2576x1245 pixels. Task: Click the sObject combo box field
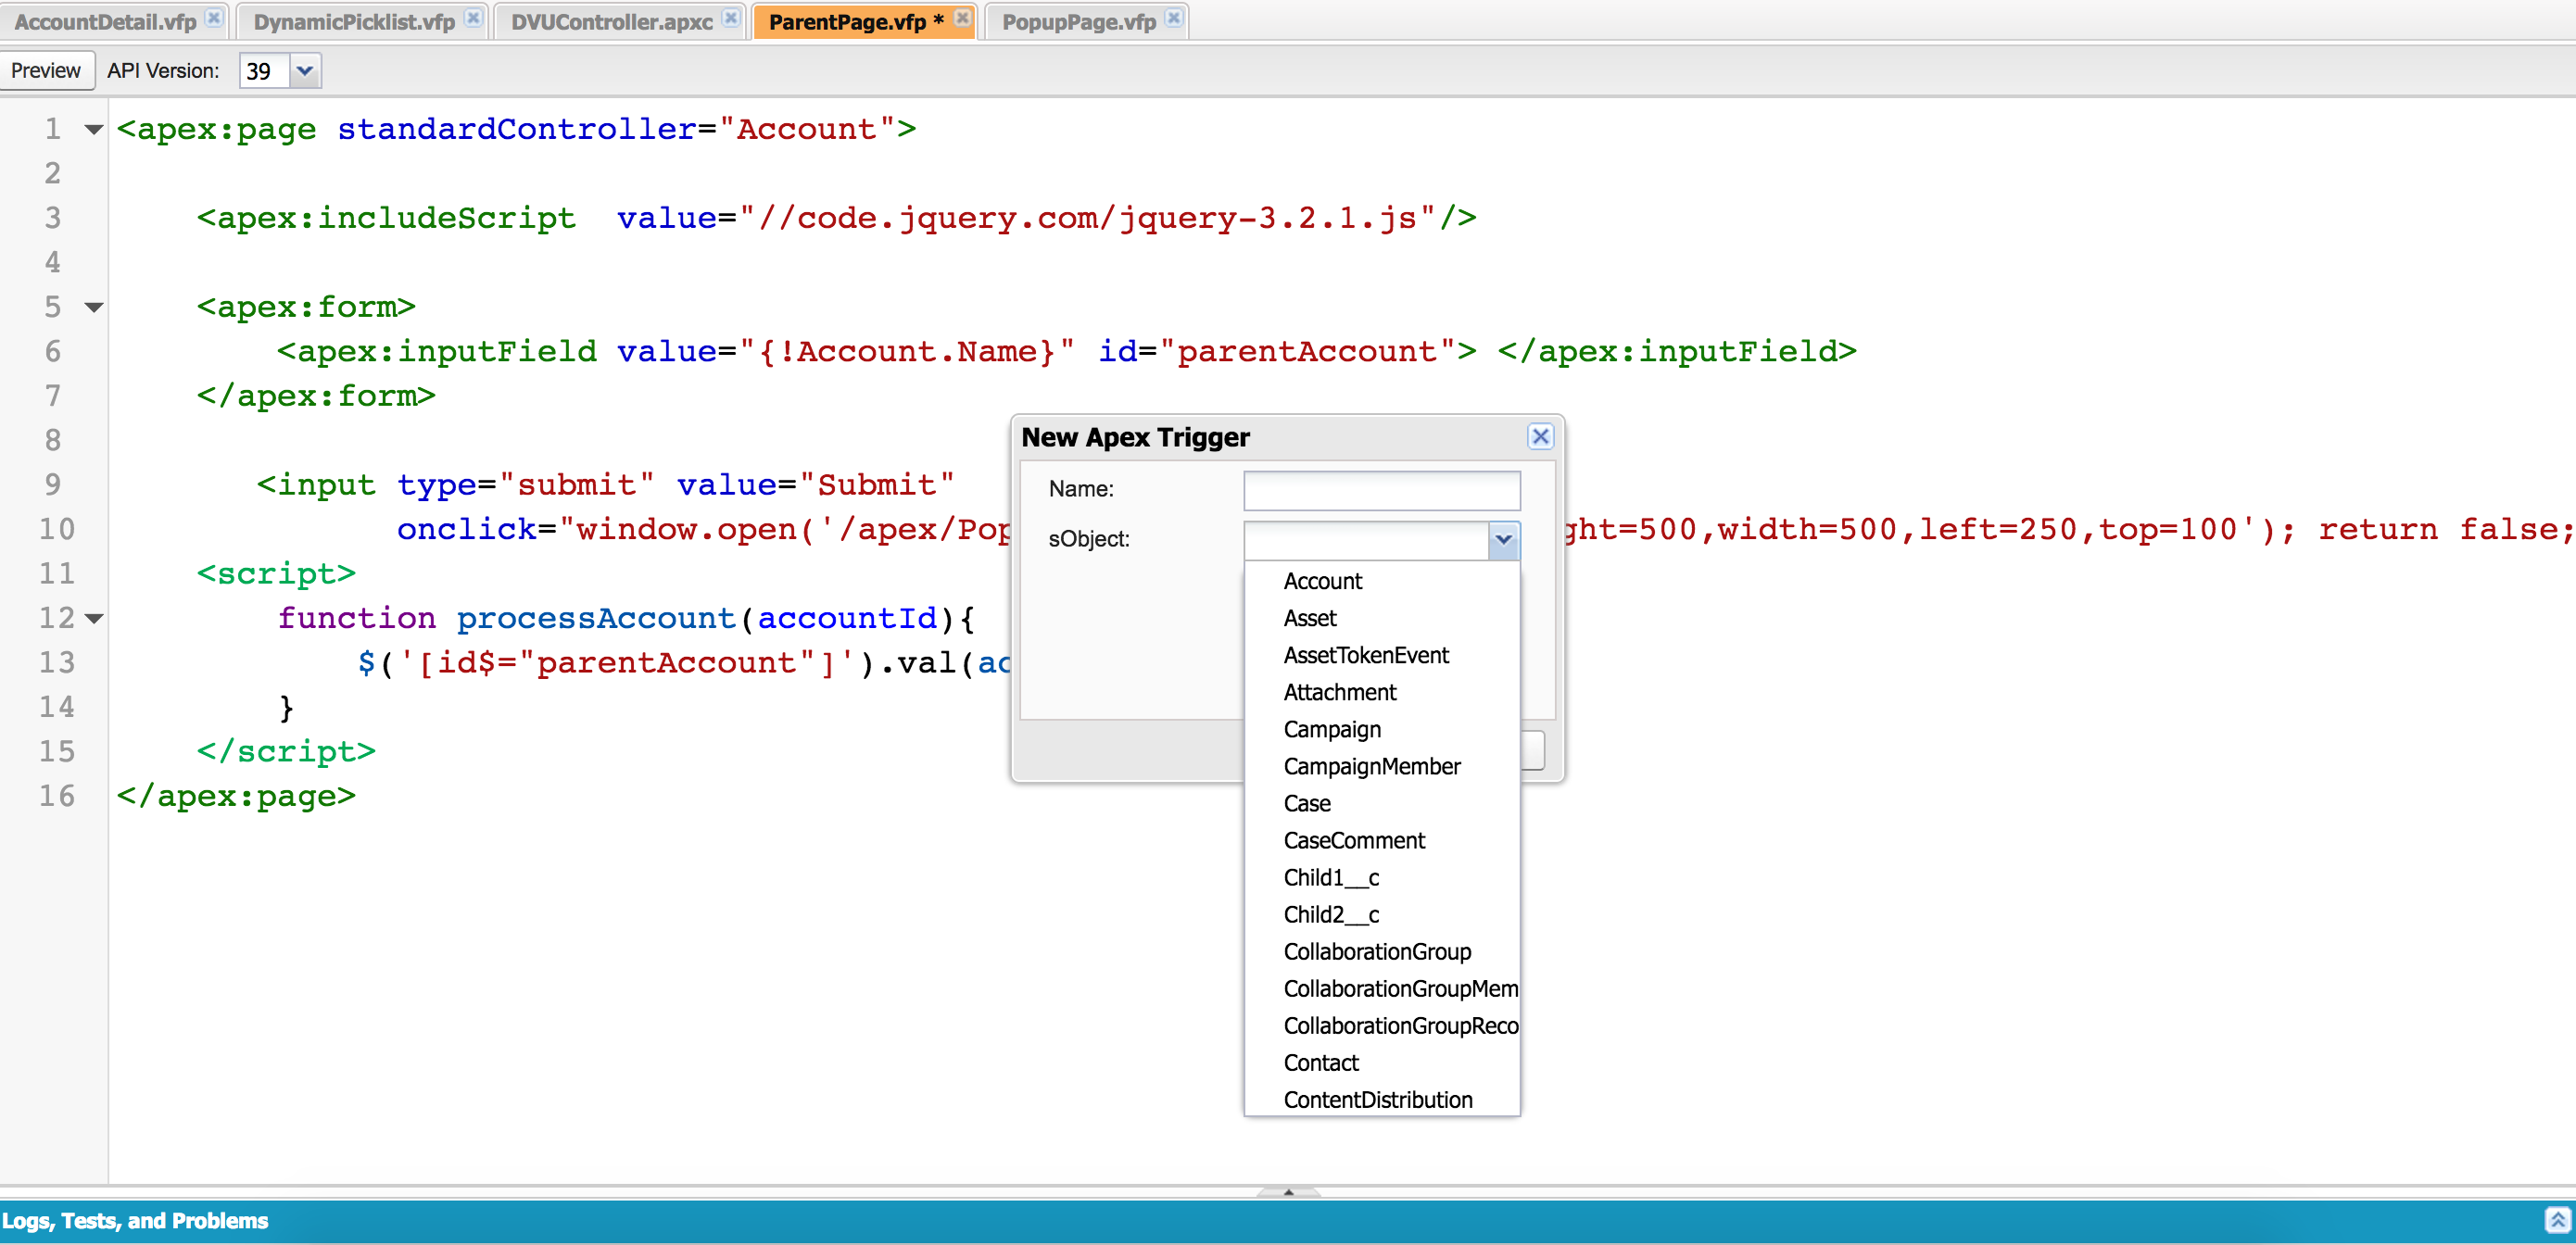pyautogui.click(x=1366, y=540)
